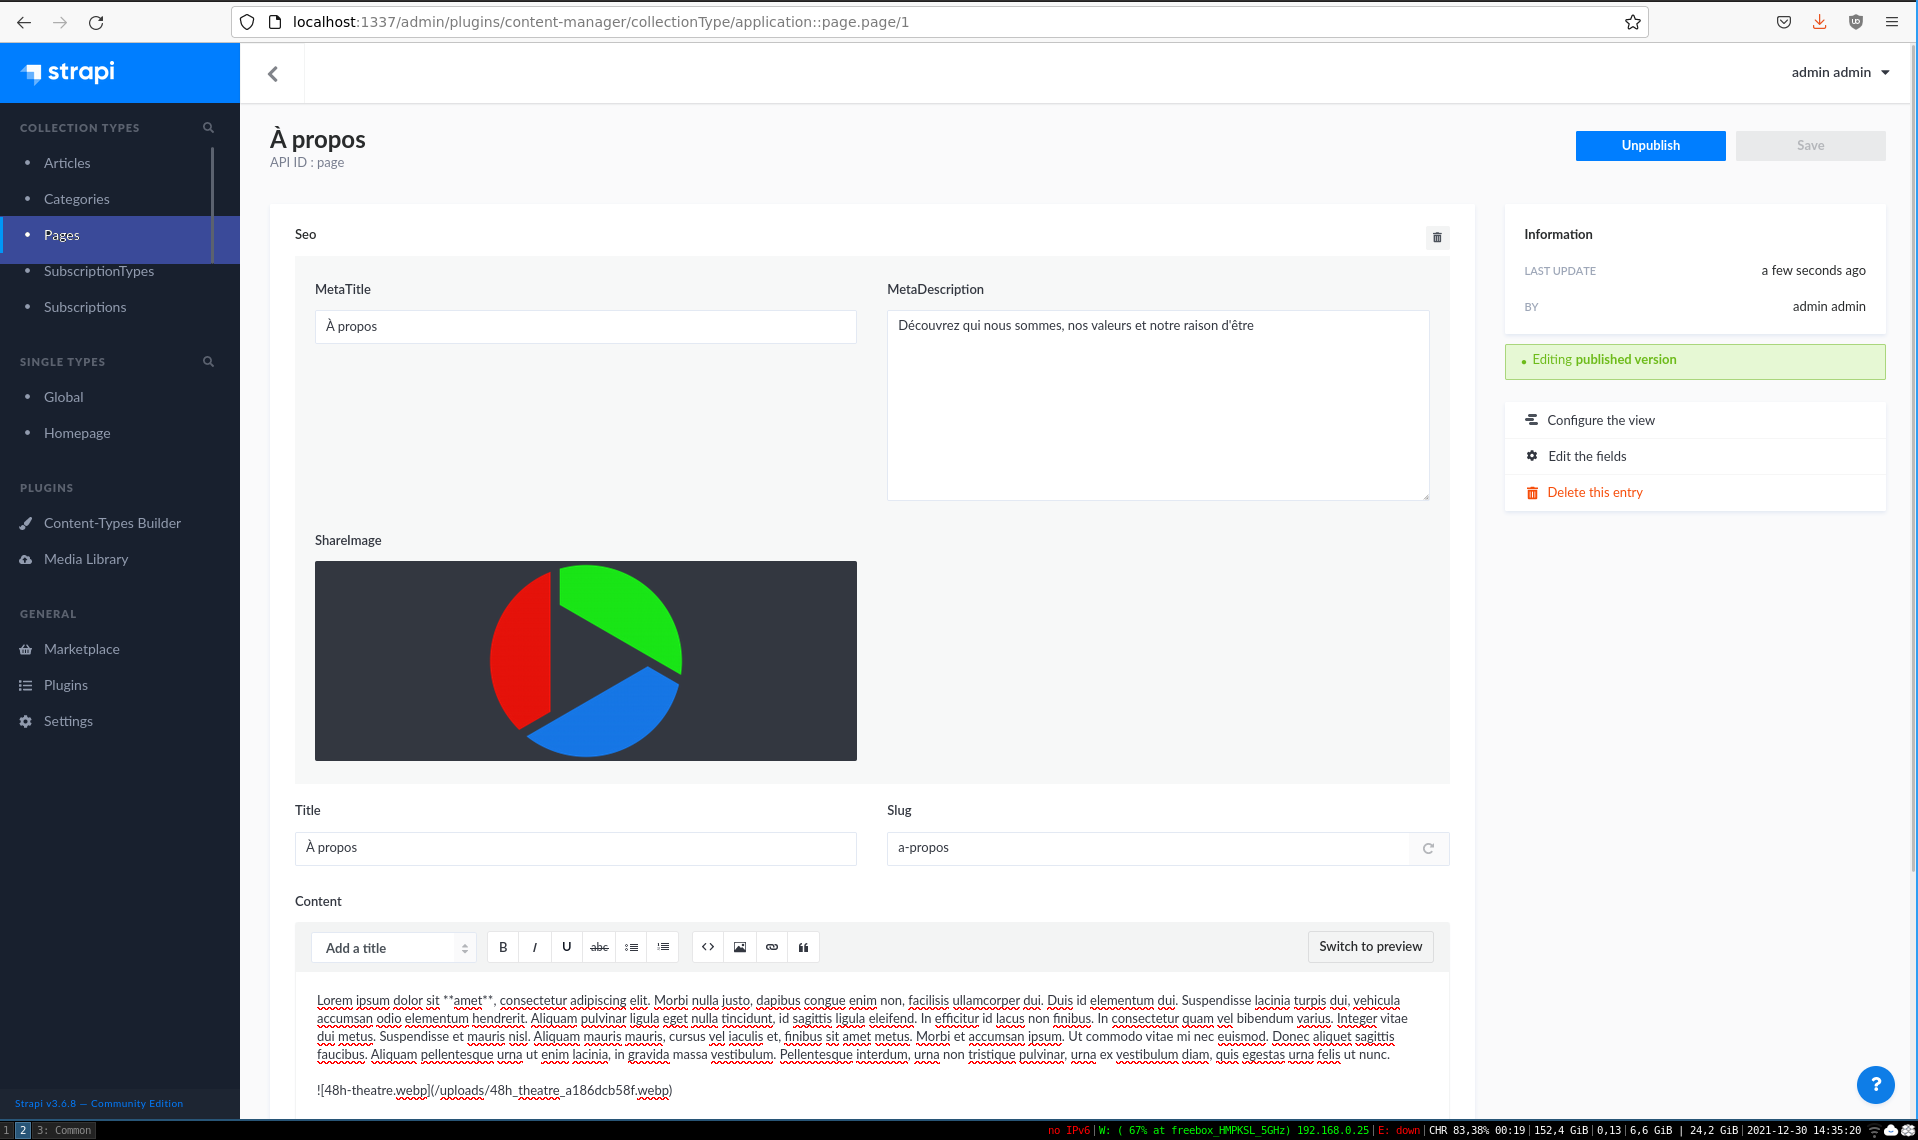Image resolution: width=1918 pixels, height=1140 pixels.
Task: Open Articles collection type
Action: [x=67, y=163]
